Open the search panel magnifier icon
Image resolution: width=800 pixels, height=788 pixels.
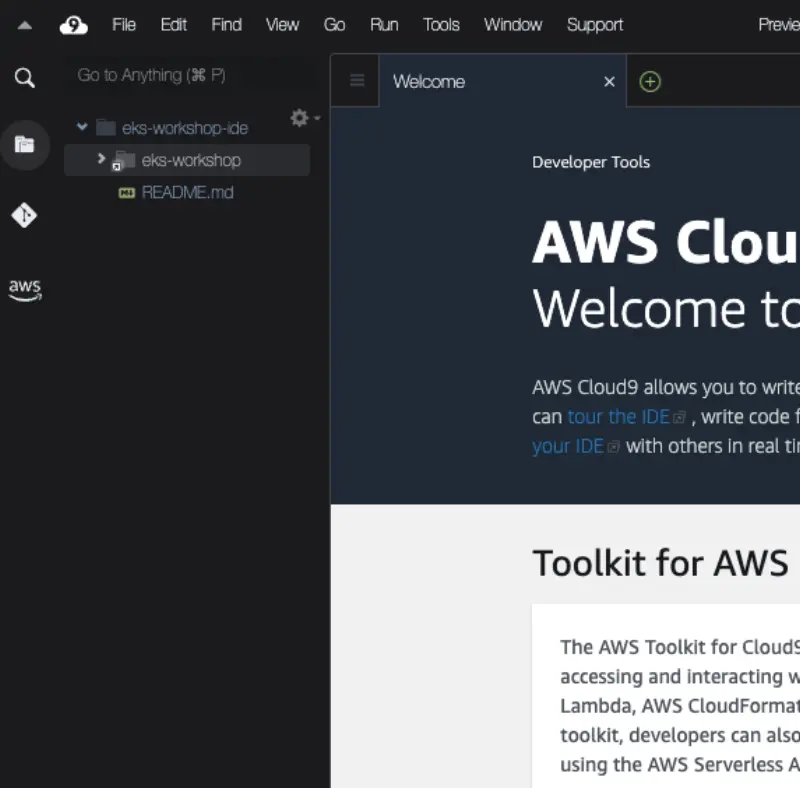coord(25,78)
